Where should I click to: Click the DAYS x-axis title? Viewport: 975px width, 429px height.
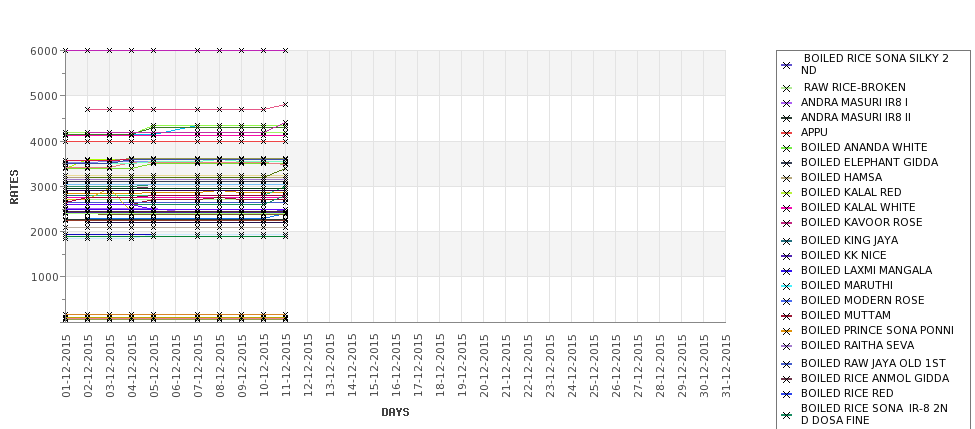coord(395,412)
